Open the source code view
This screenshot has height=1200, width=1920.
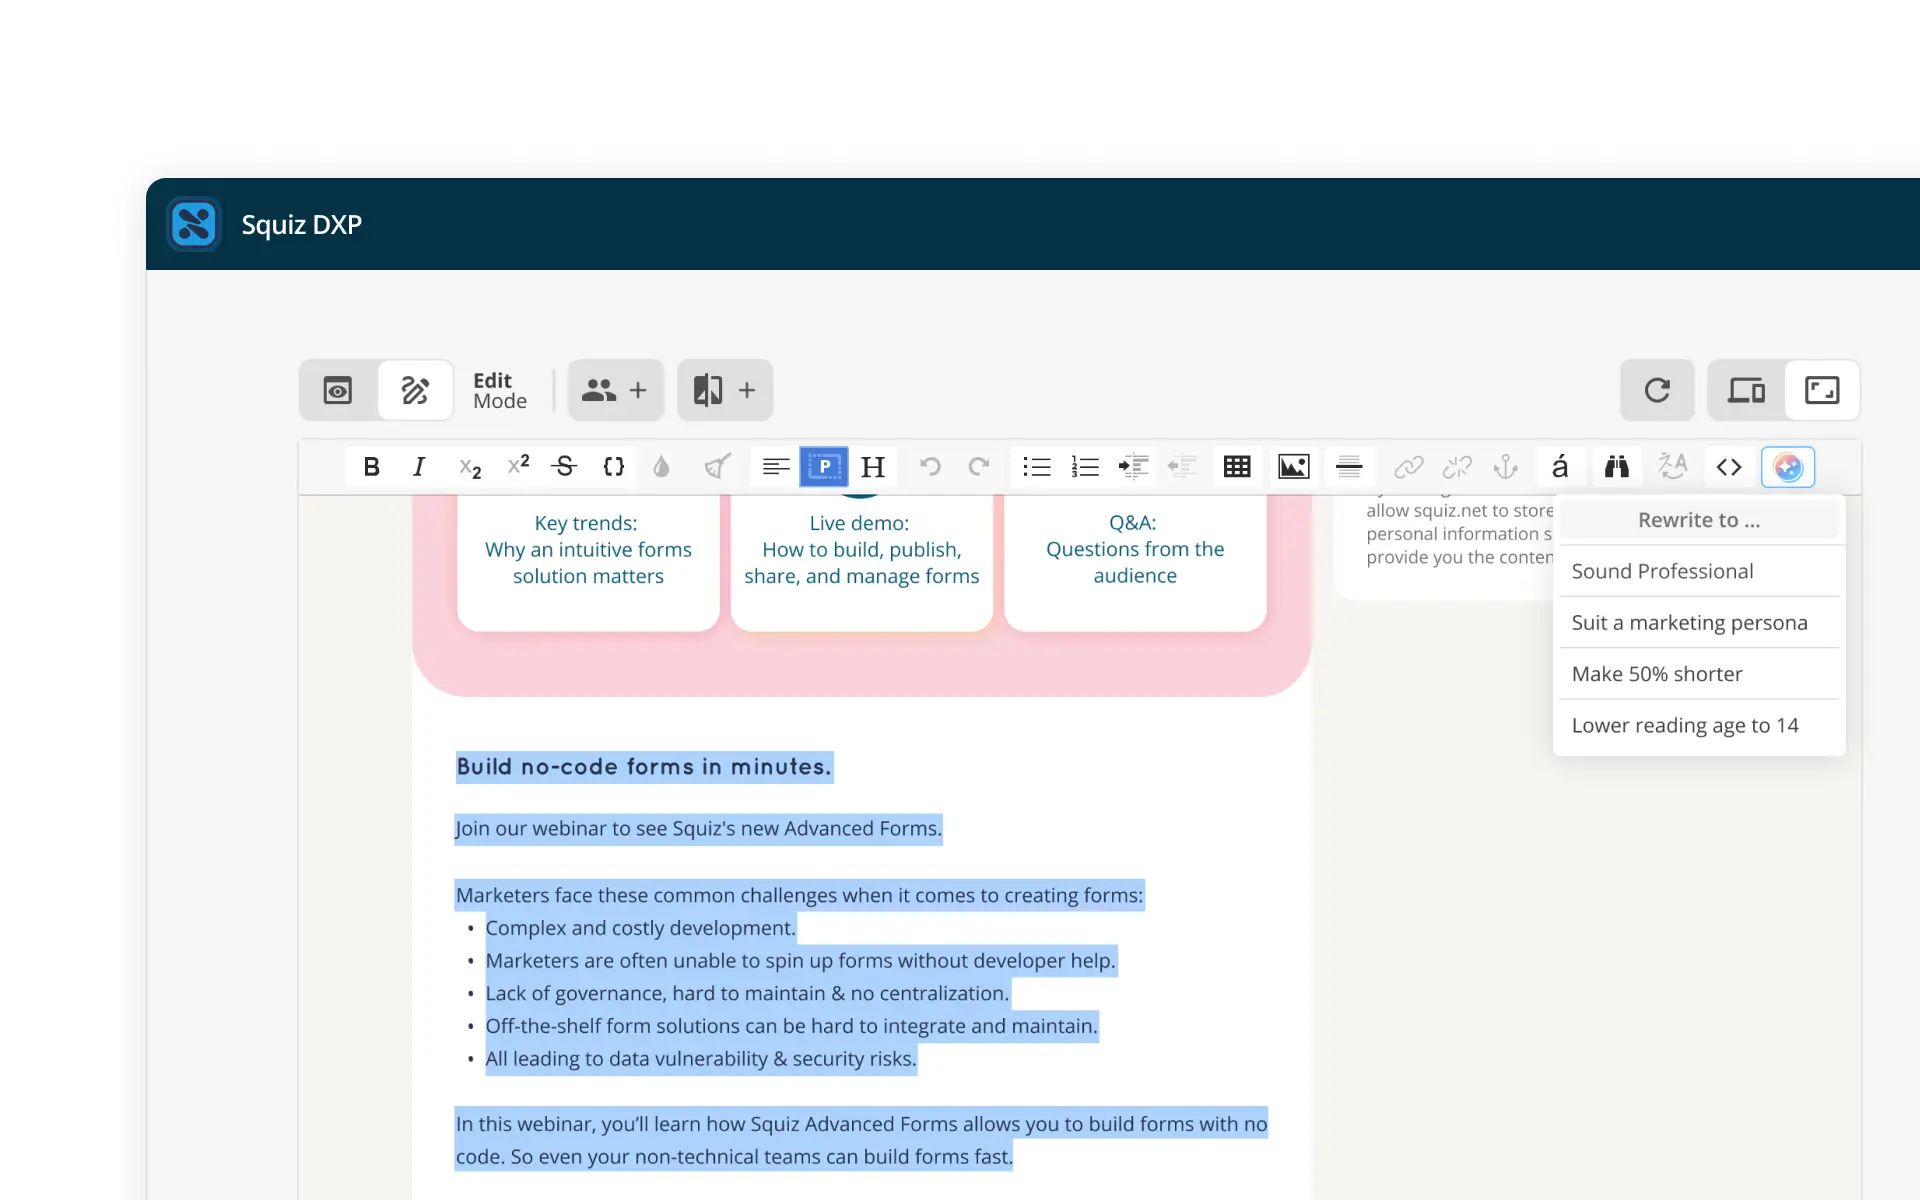point(1729,467)
